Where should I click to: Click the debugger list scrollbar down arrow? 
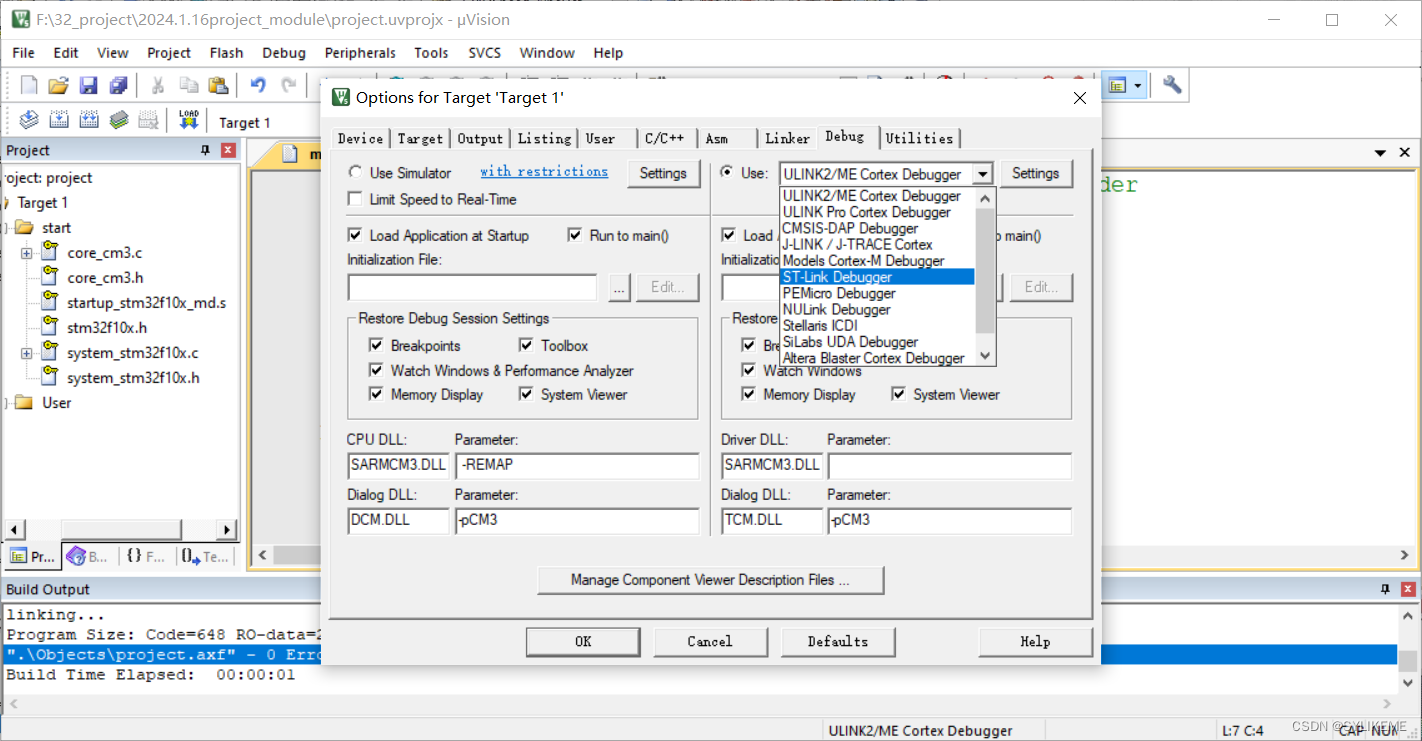(x=986, y=356)
